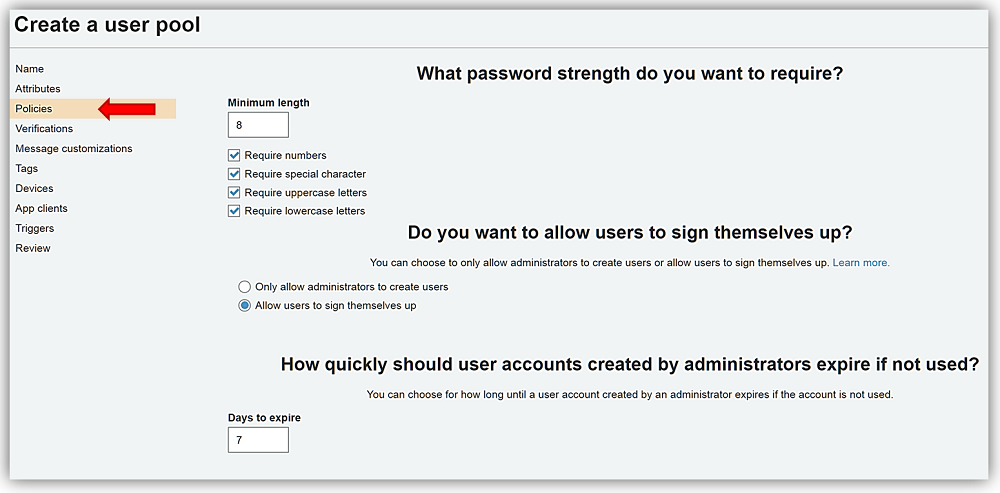Disable Require uppercase letters checkbox
Viewport: 1000px width, 493px height.
[x=234, y=193]
